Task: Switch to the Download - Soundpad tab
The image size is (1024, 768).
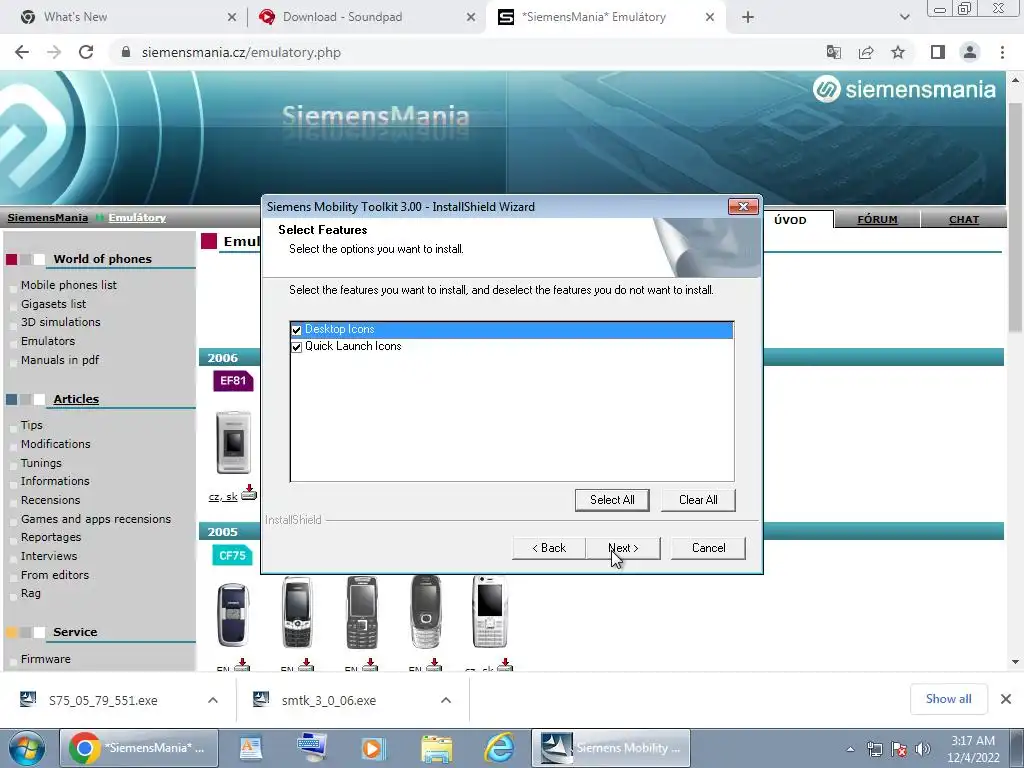Action: (366, 17)
